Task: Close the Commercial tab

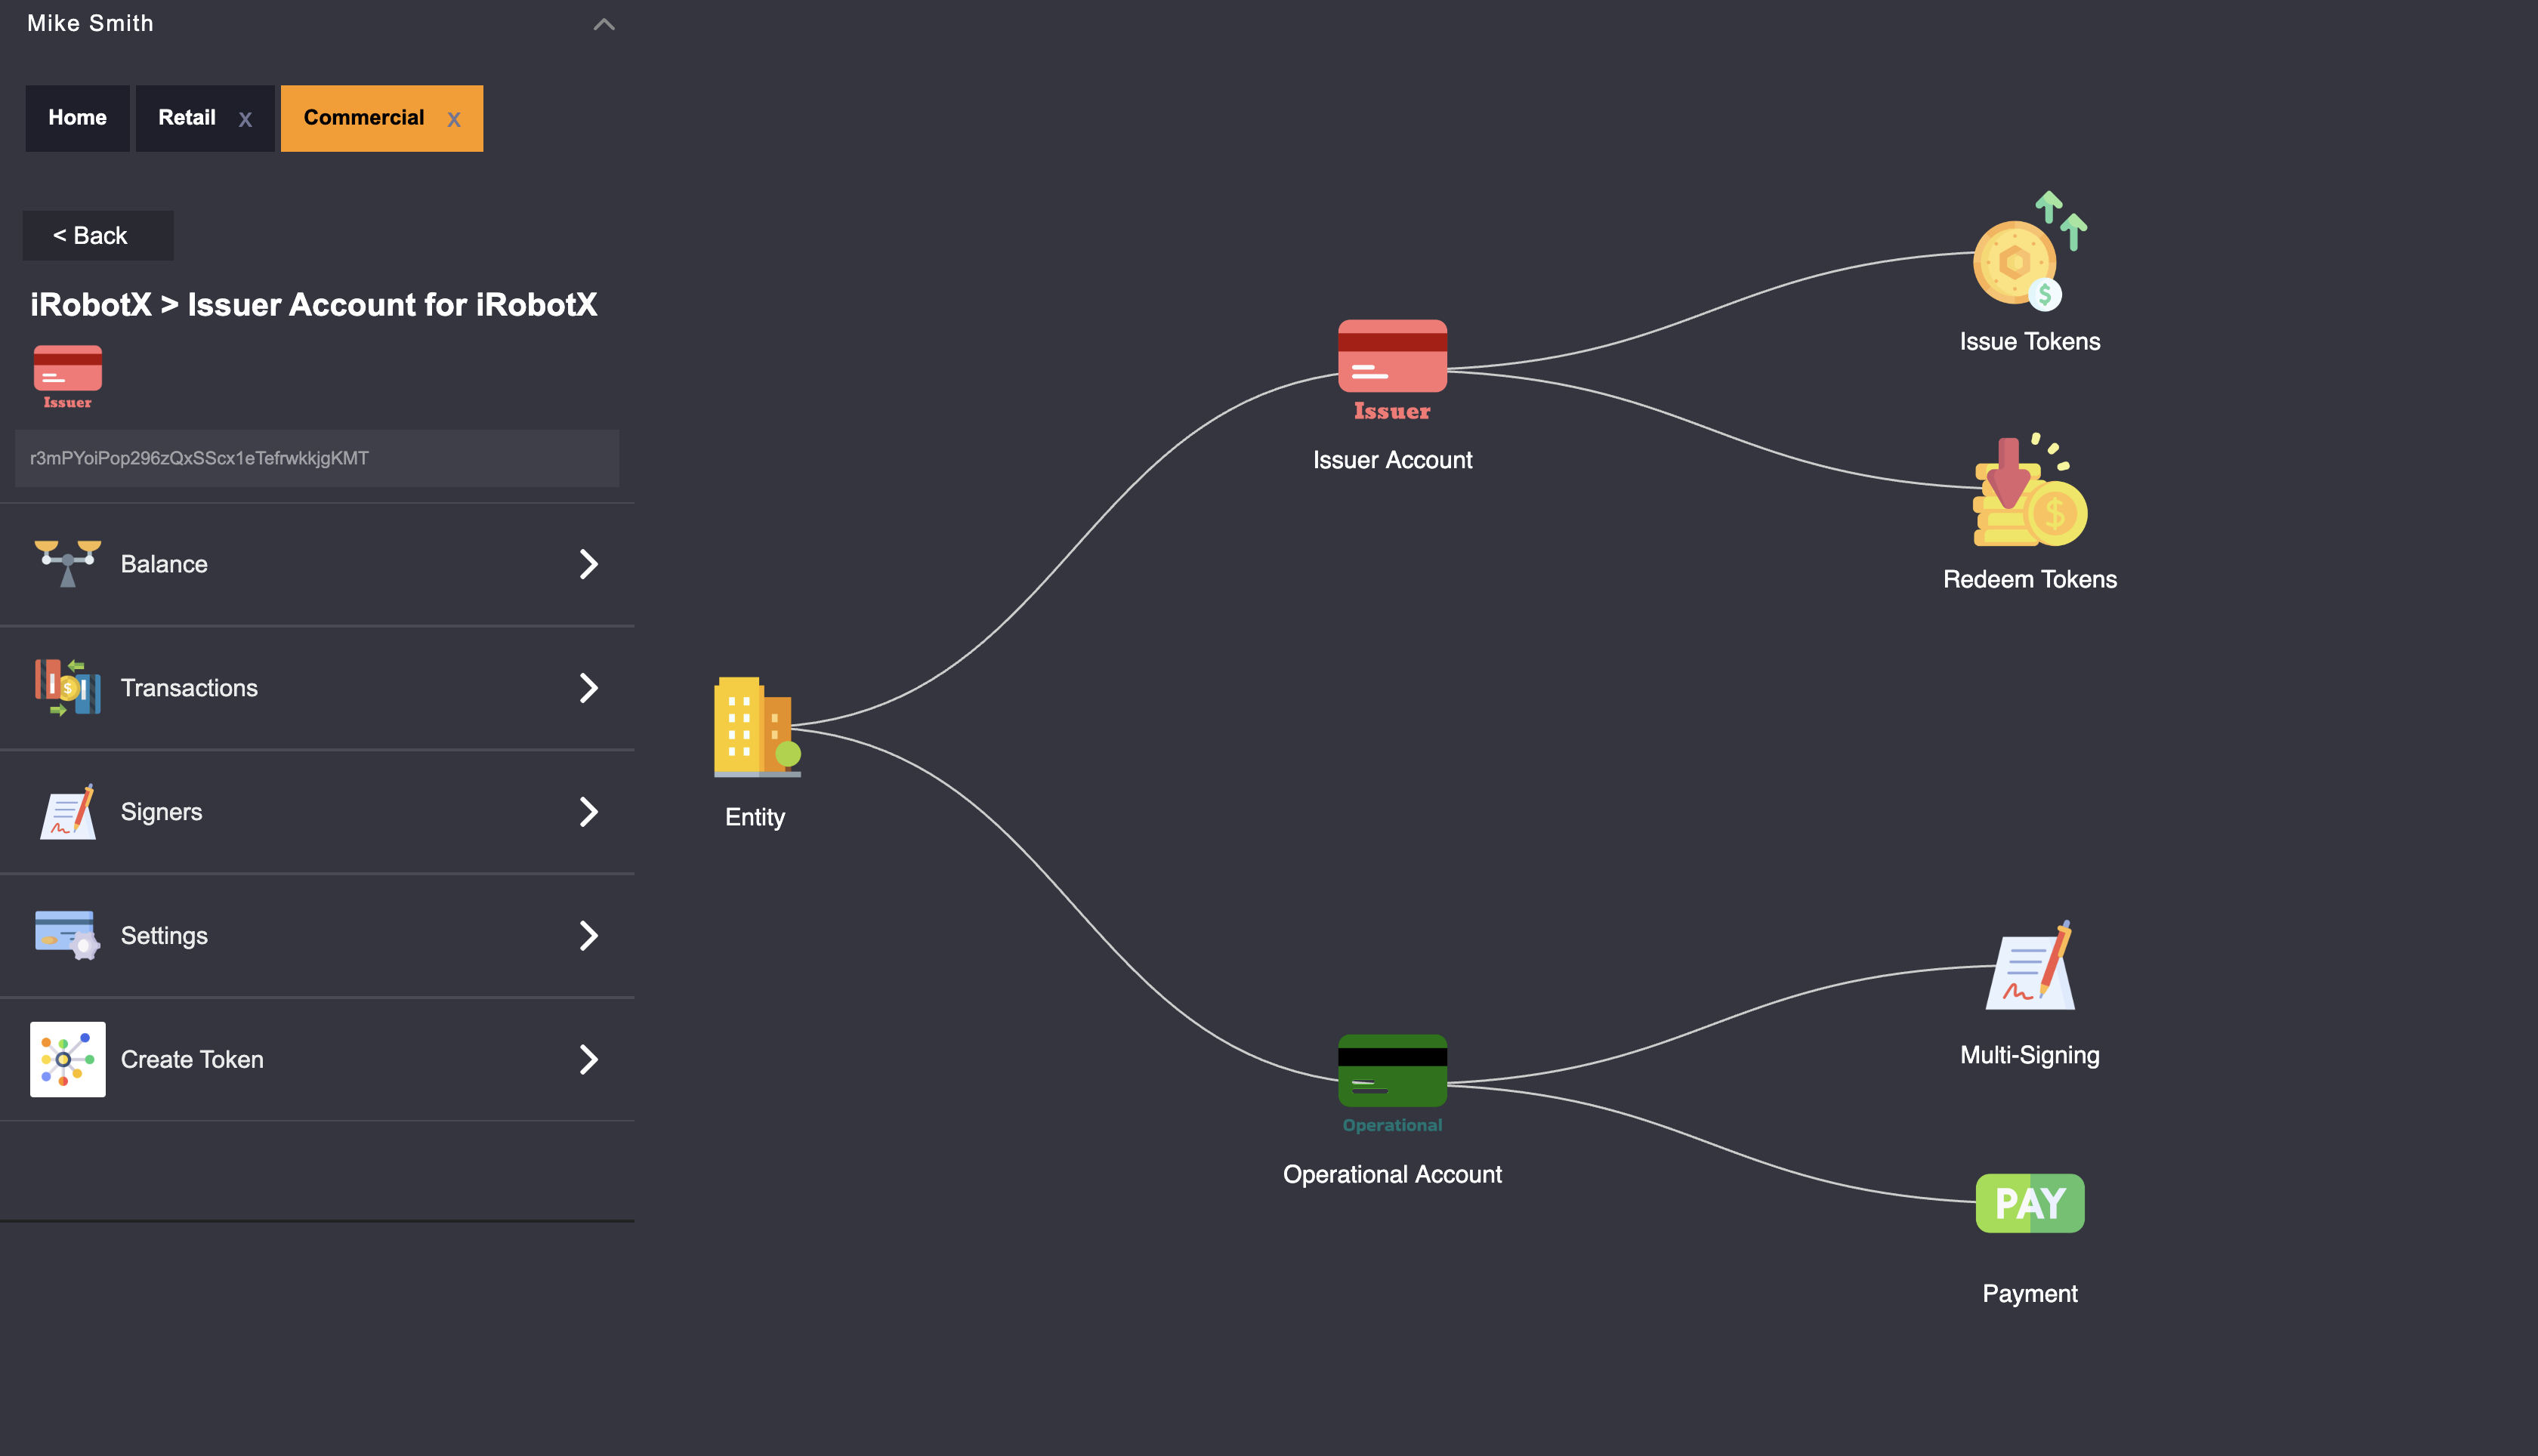Action: (x=454, y=120)
